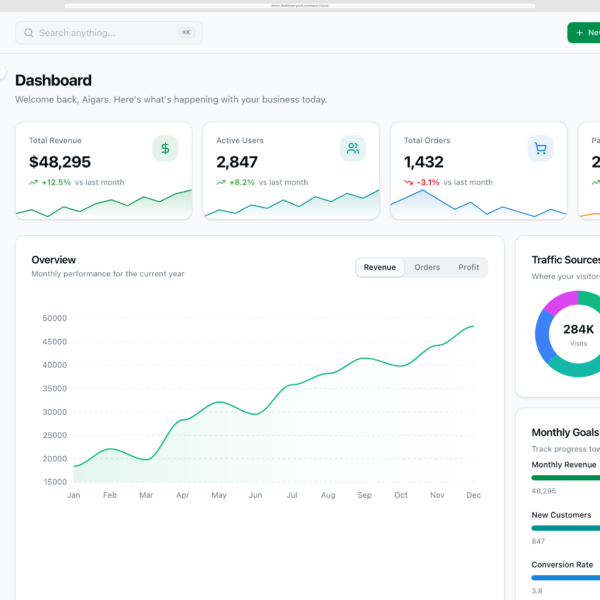Click the "284K" visits value
This screenshot has width=600, height=600.
578,329
